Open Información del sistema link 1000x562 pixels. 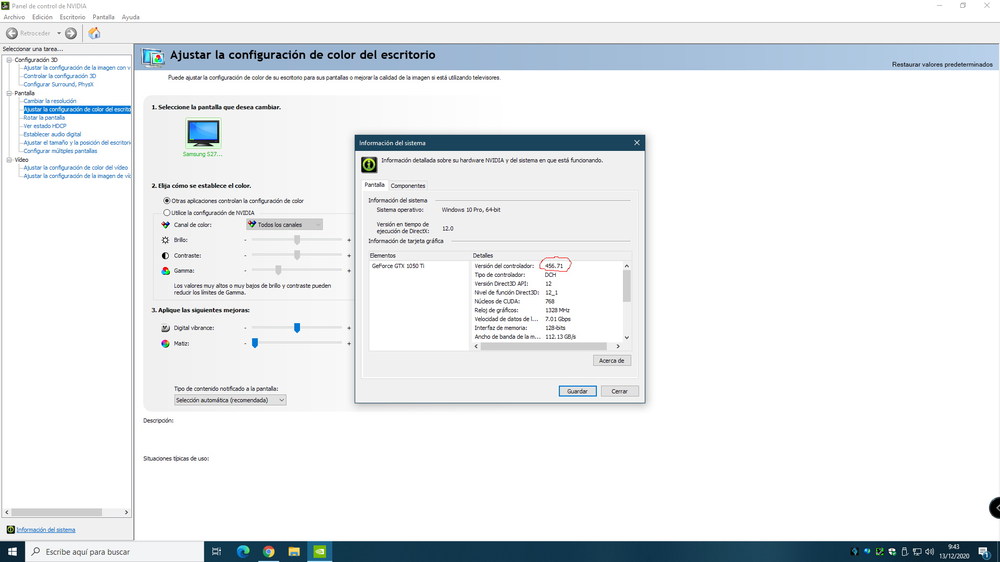tap(46, 529)
